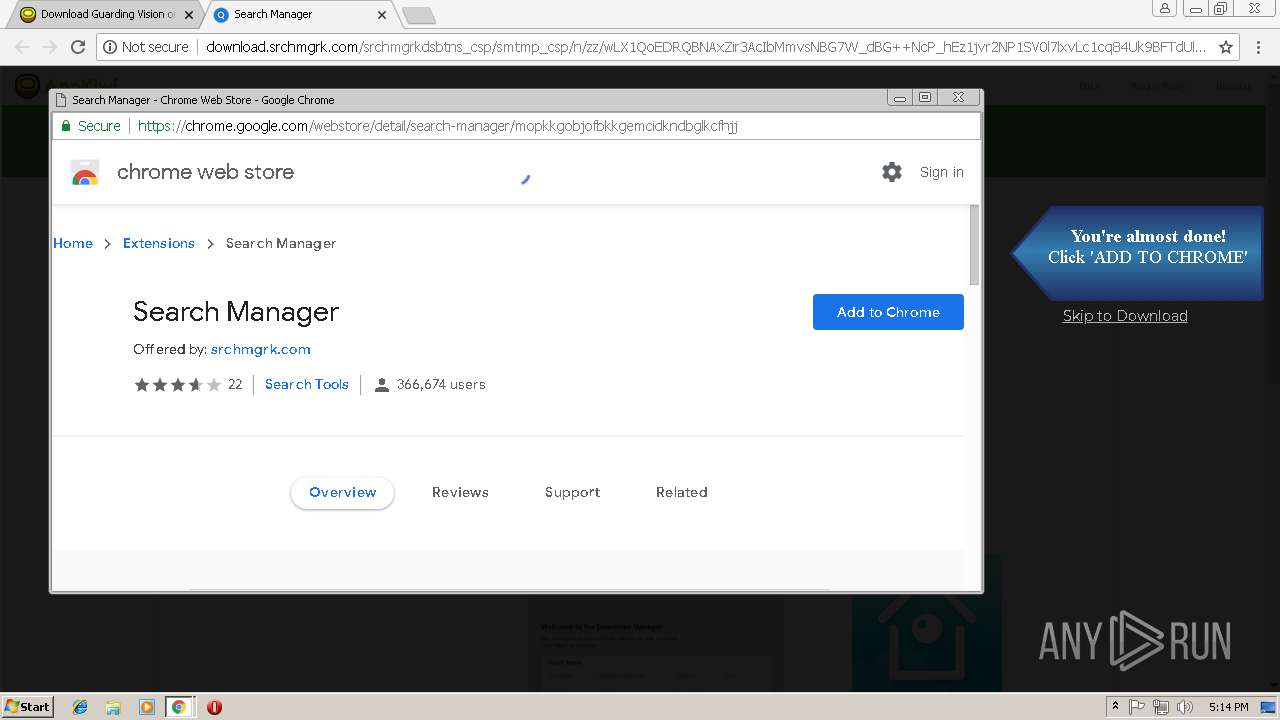Click the Skip to Download link
Screen dimensions: 1280x720
pyautogui.click(x=1125, y=316)
